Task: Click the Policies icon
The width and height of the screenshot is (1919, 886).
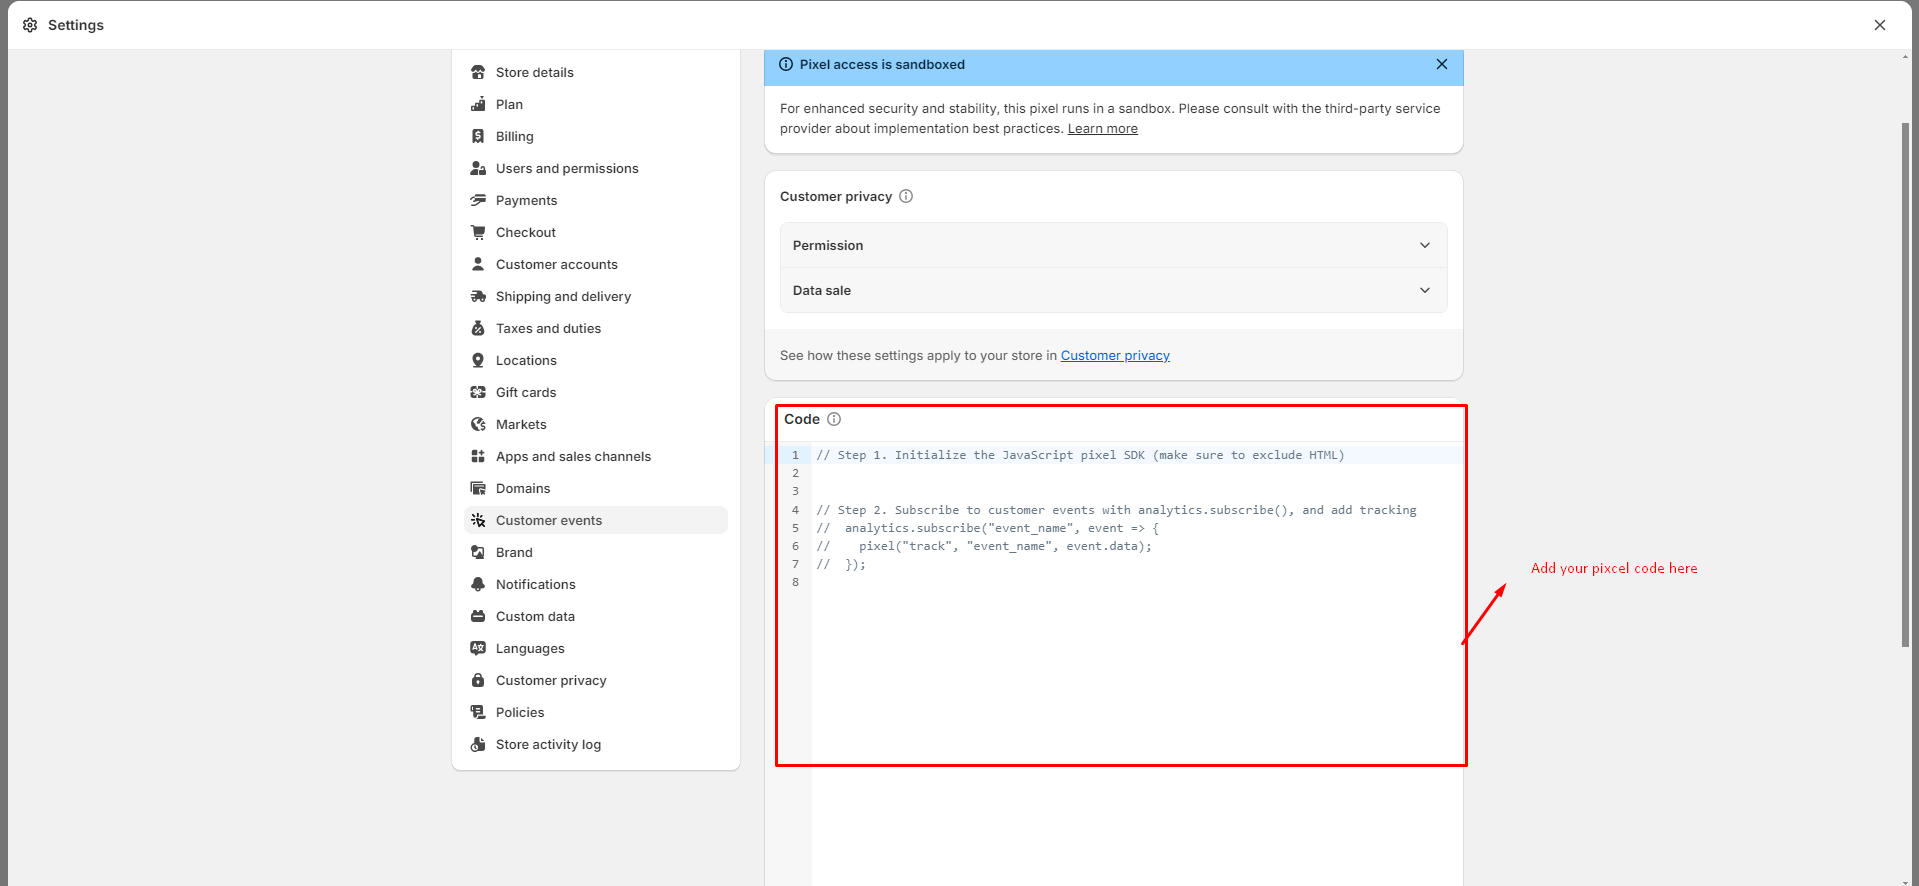Action: click(478, 712)
